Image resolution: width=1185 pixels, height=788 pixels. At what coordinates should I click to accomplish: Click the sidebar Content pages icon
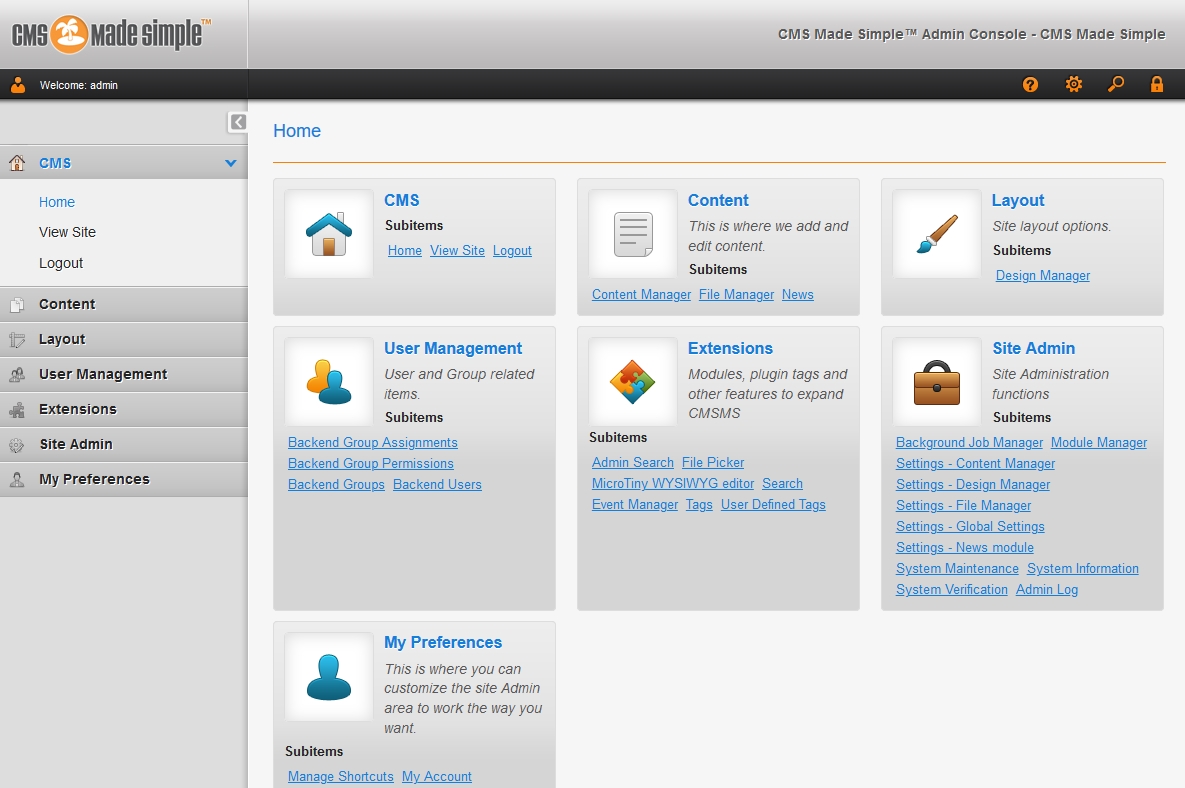pyautogui.click(x=17, y=304)
